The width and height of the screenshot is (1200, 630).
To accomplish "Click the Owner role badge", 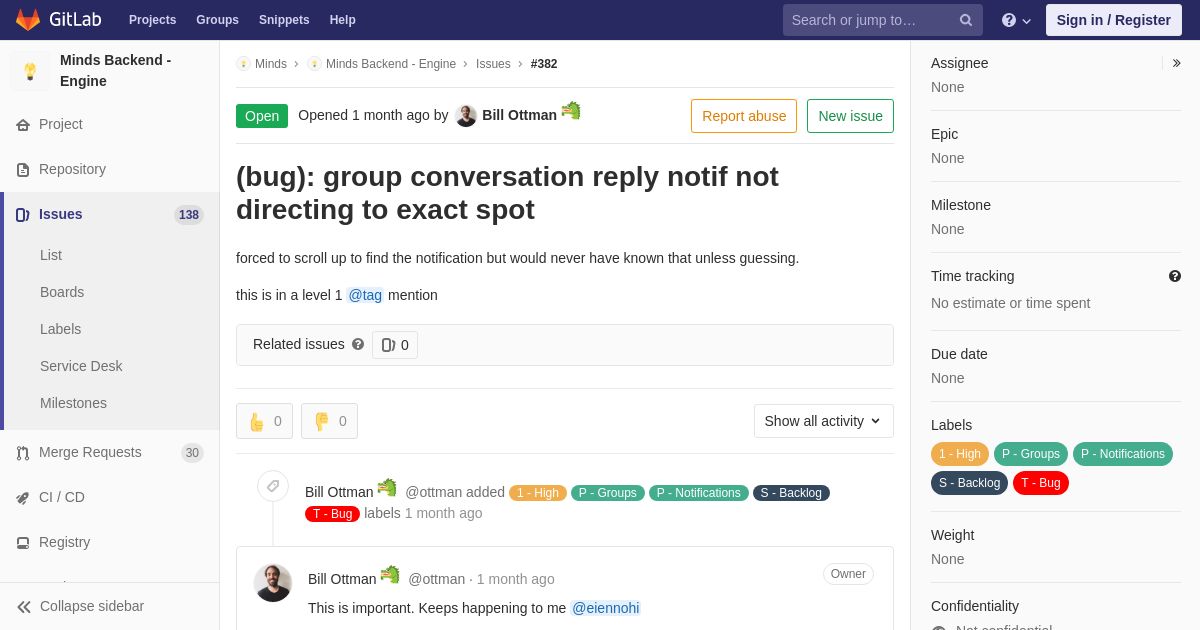I will coord(848,574).
